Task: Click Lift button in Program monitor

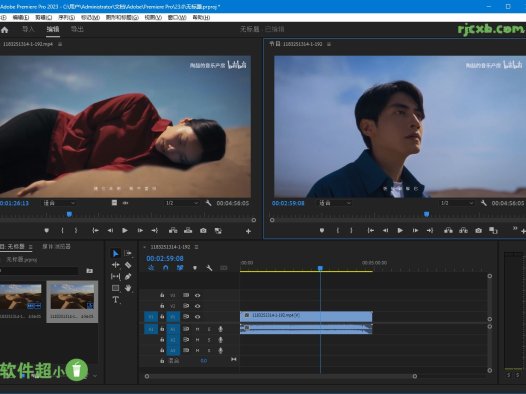Action: tap(448, 230)
